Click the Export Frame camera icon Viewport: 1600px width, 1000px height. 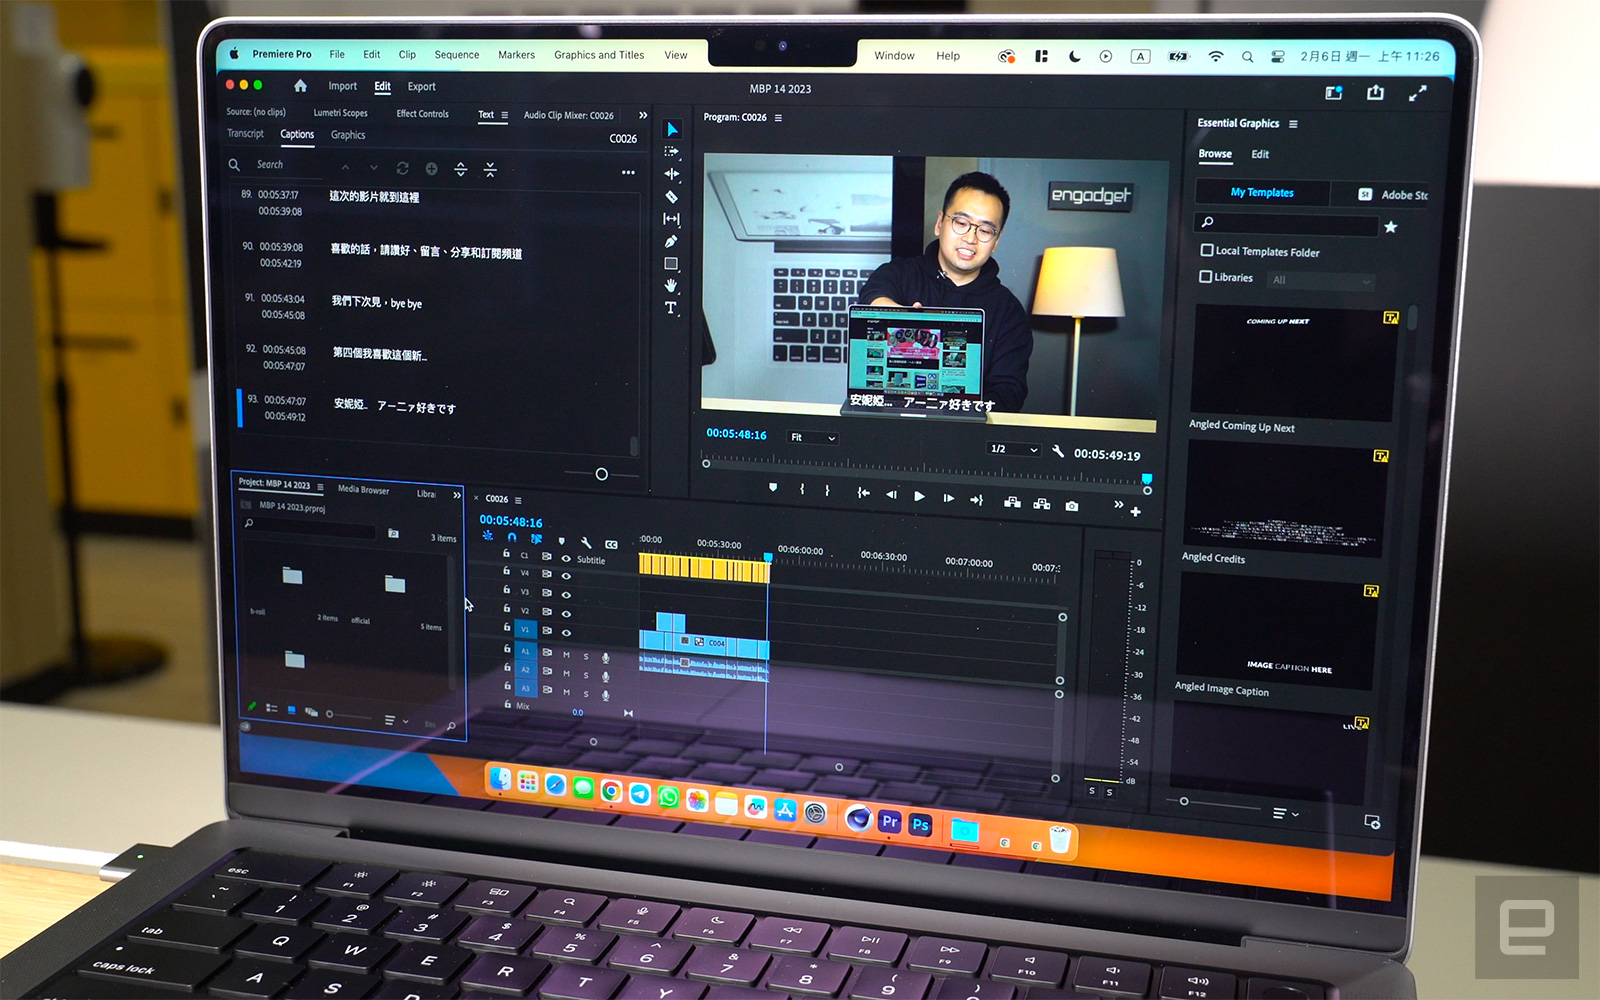(1072, 506)
